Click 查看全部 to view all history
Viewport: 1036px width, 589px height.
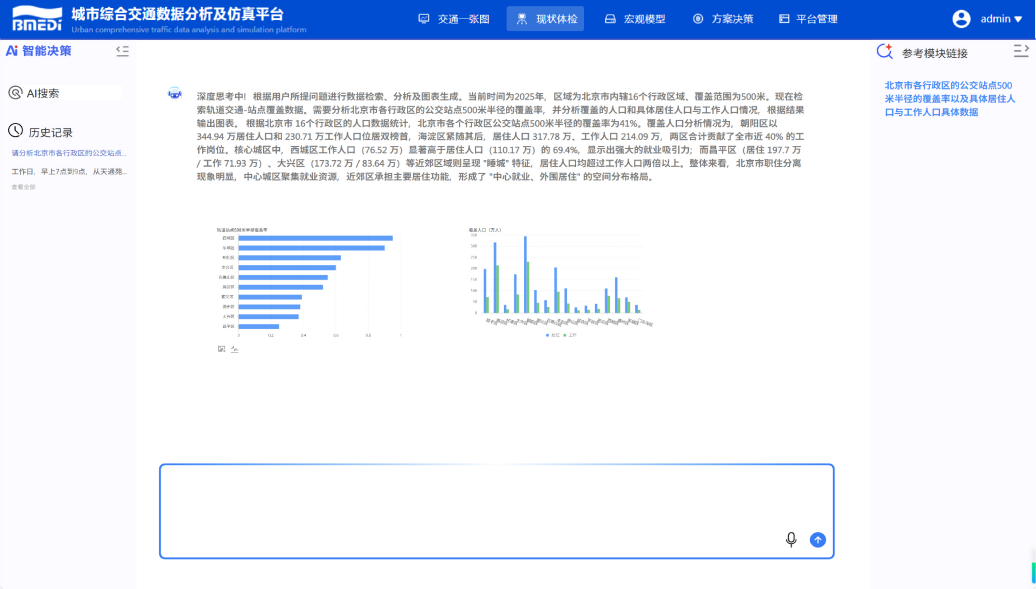(x=23, y=187)
